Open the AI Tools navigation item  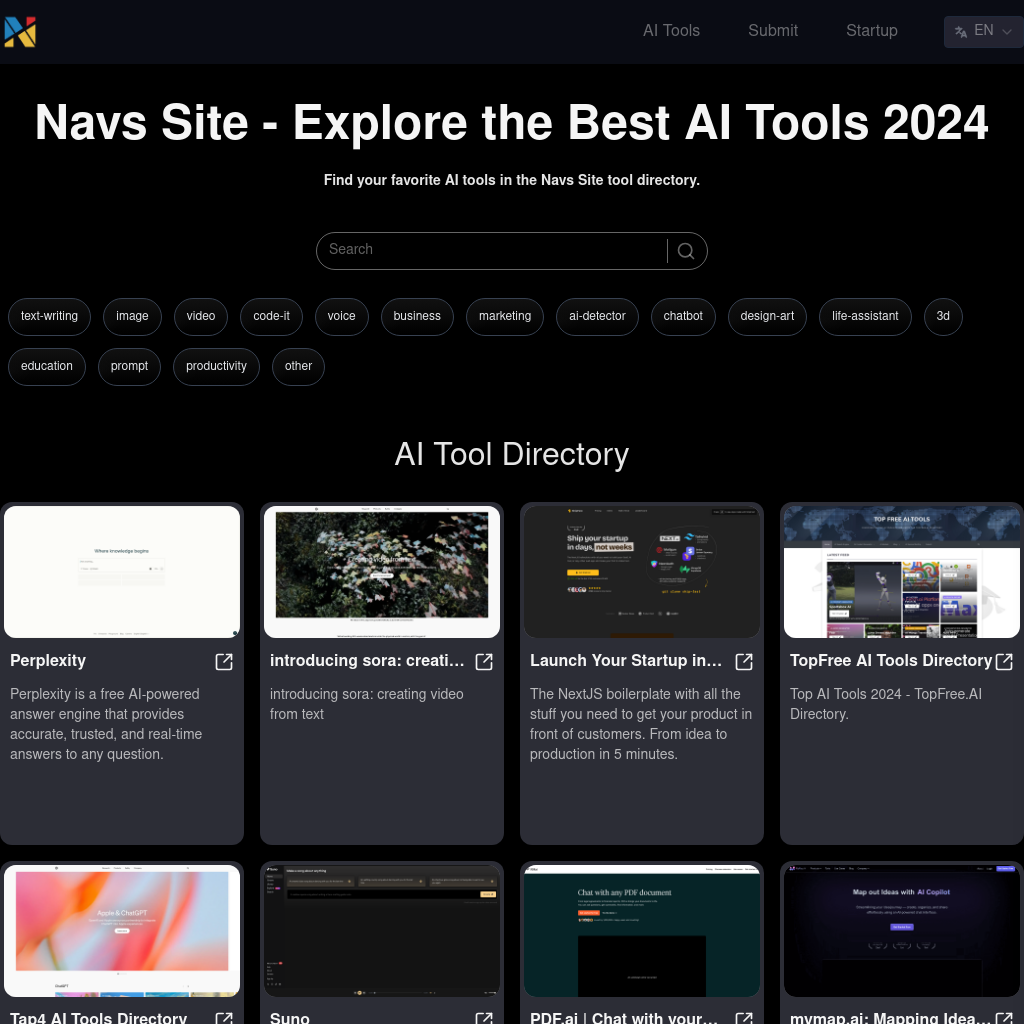tap(671, 31)
